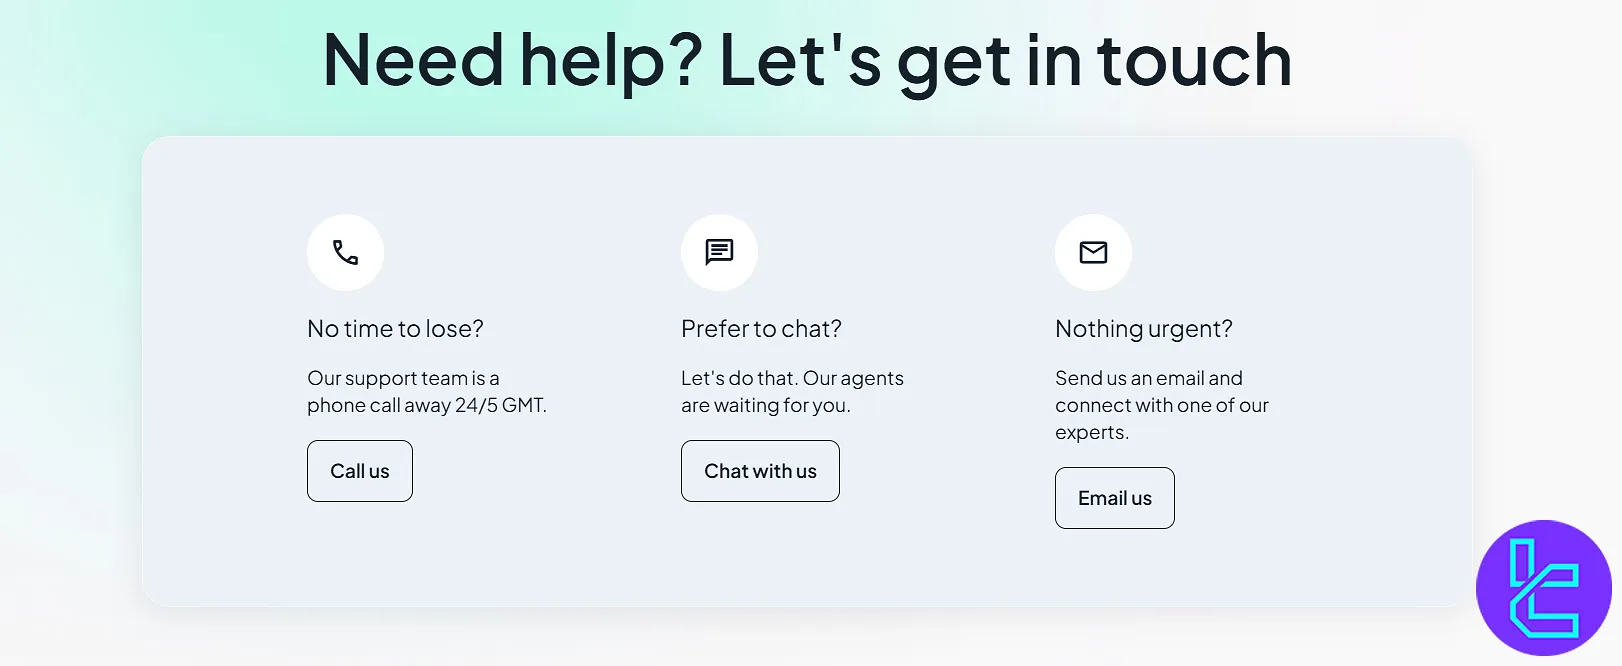Click the "Send us an email and" line
This screenshot has height=666, width=1622.
pyautogui.click(x=1148, y=378)
